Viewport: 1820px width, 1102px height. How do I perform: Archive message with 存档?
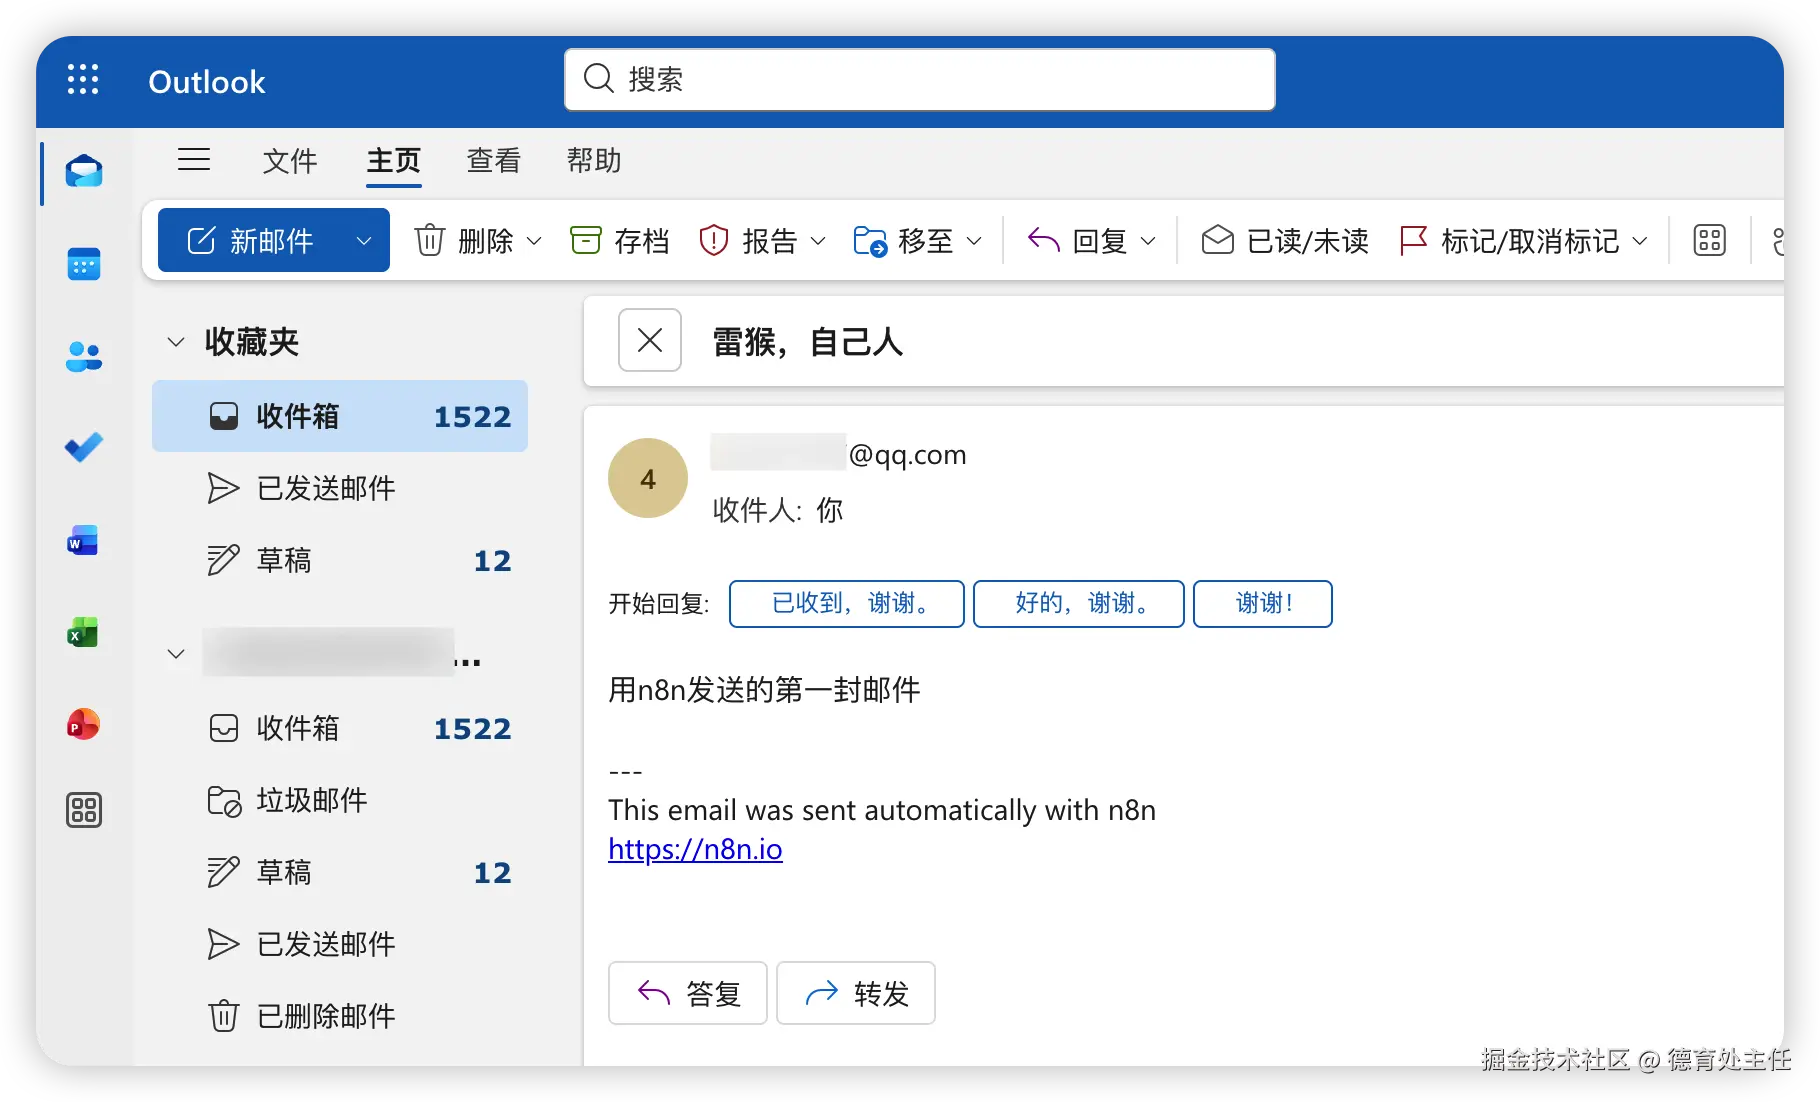point(620,241)
